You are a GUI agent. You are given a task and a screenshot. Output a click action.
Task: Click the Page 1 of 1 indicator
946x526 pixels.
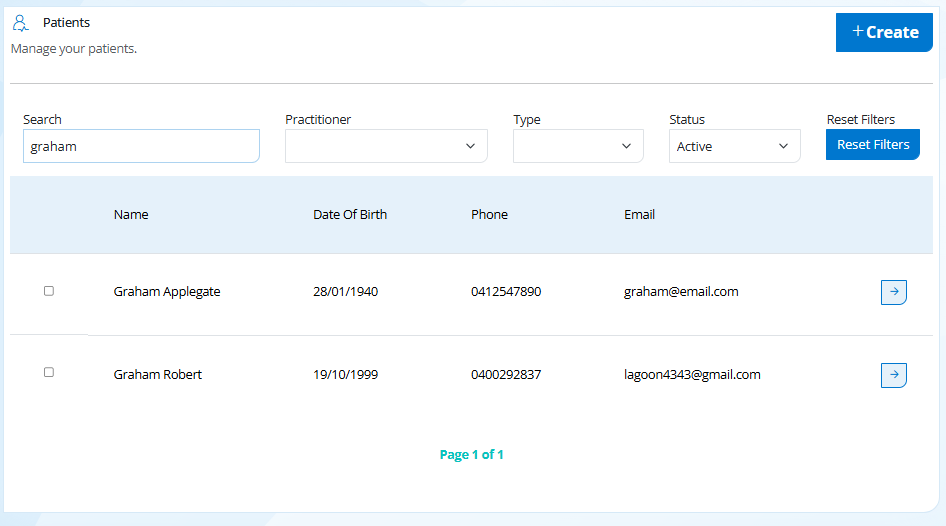[471, 455]
